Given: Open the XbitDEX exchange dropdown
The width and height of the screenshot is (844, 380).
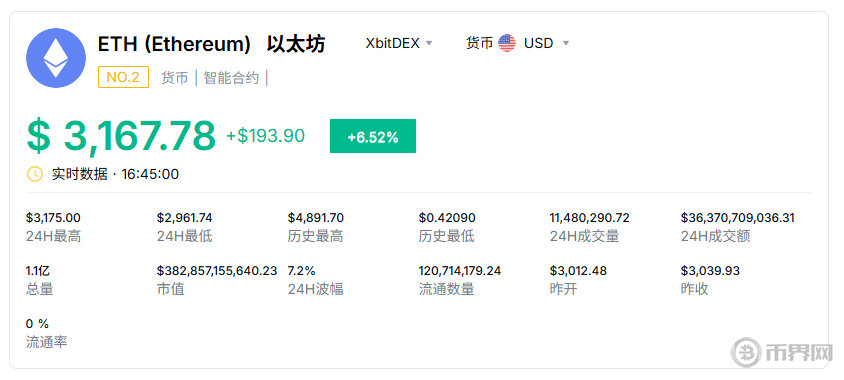Looking at the screenshot, I should pyautogui.click(x=399, y=43).
